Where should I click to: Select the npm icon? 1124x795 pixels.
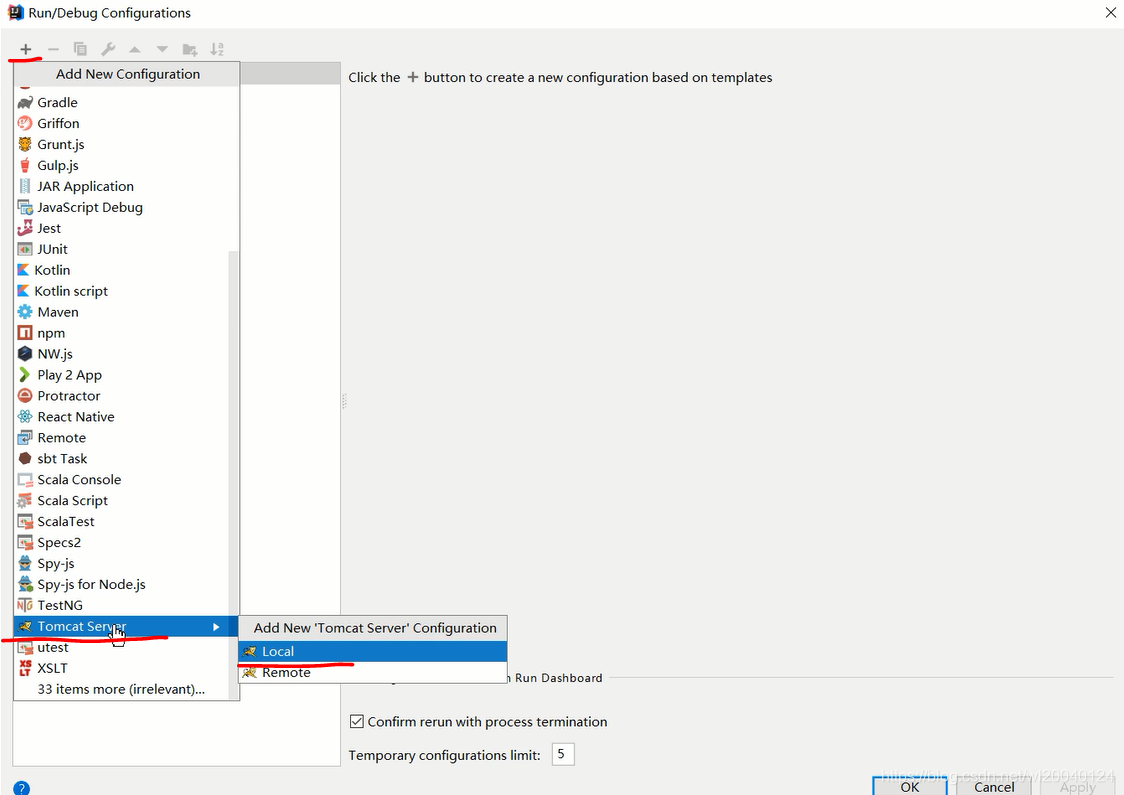point(25,333)
